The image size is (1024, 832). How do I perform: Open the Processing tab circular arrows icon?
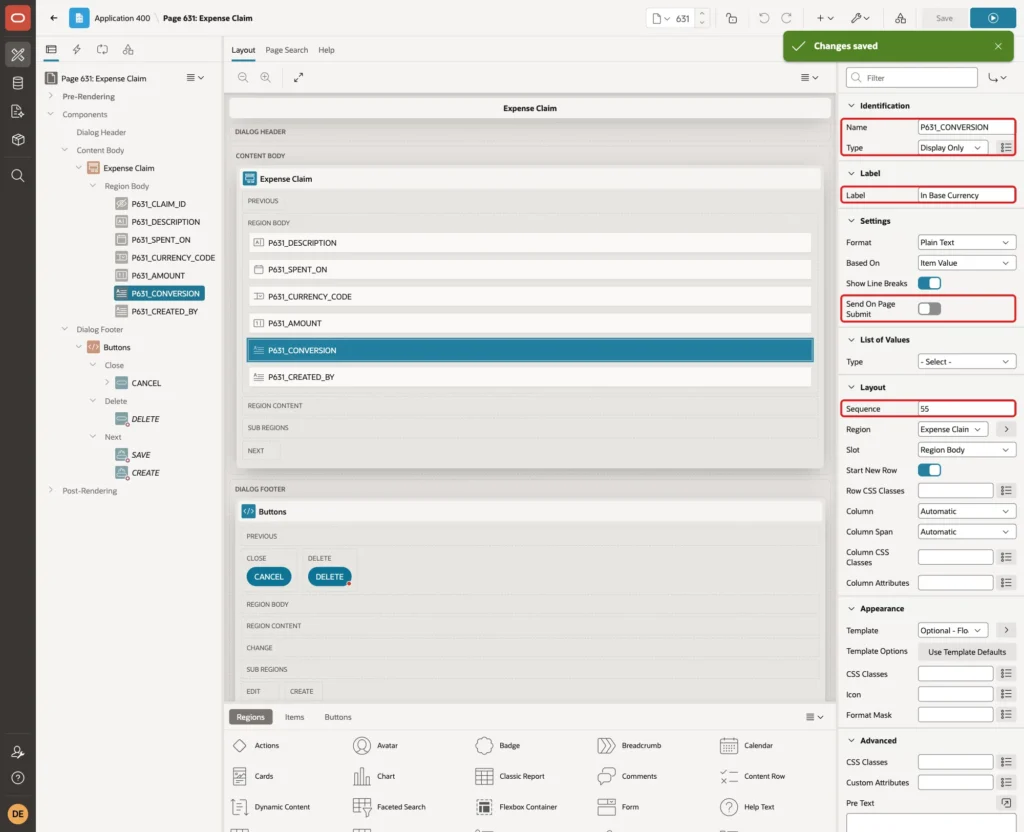pos(103,50)
